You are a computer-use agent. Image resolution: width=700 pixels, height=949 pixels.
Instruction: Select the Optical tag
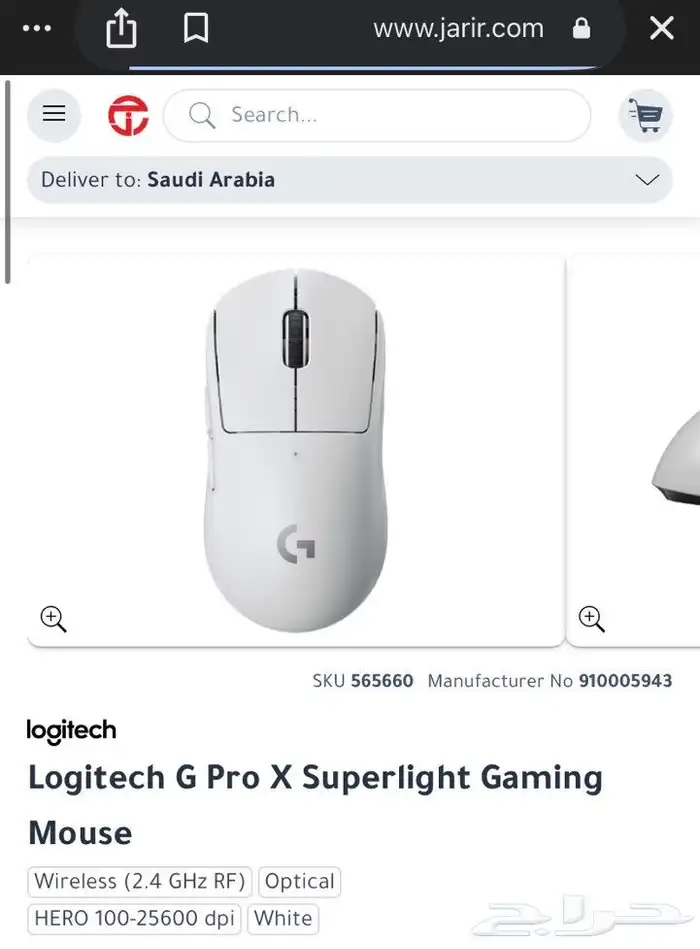coord(299,881)
